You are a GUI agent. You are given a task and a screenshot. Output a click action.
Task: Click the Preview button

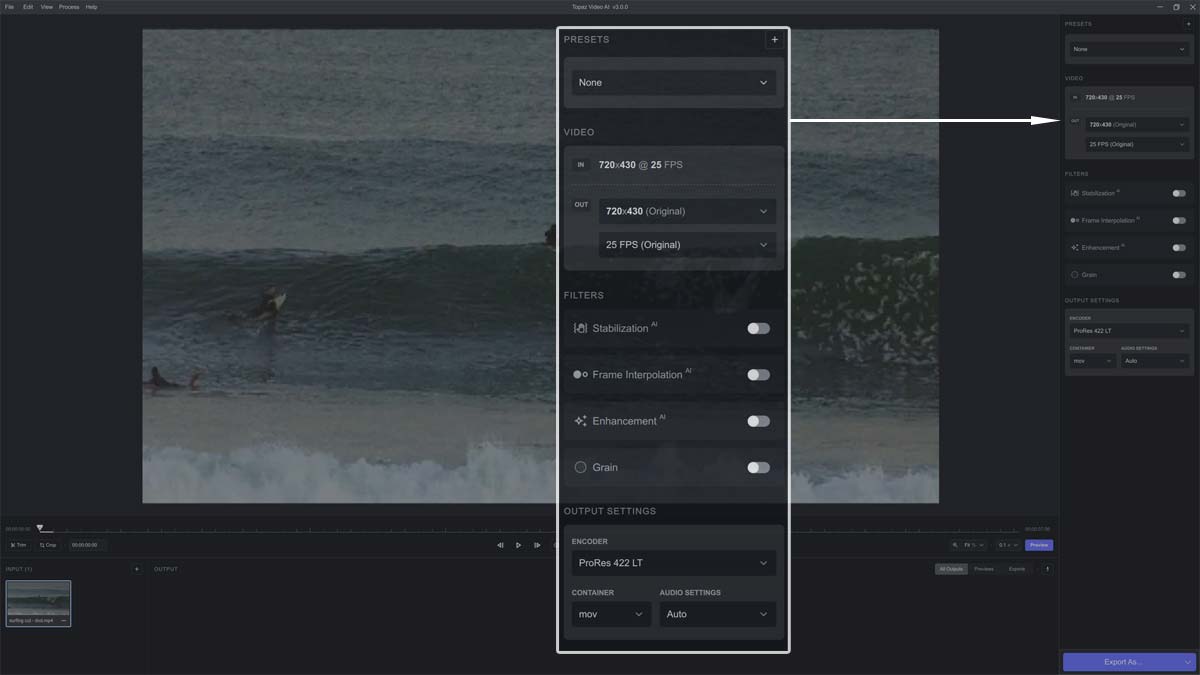(1039, 545)
